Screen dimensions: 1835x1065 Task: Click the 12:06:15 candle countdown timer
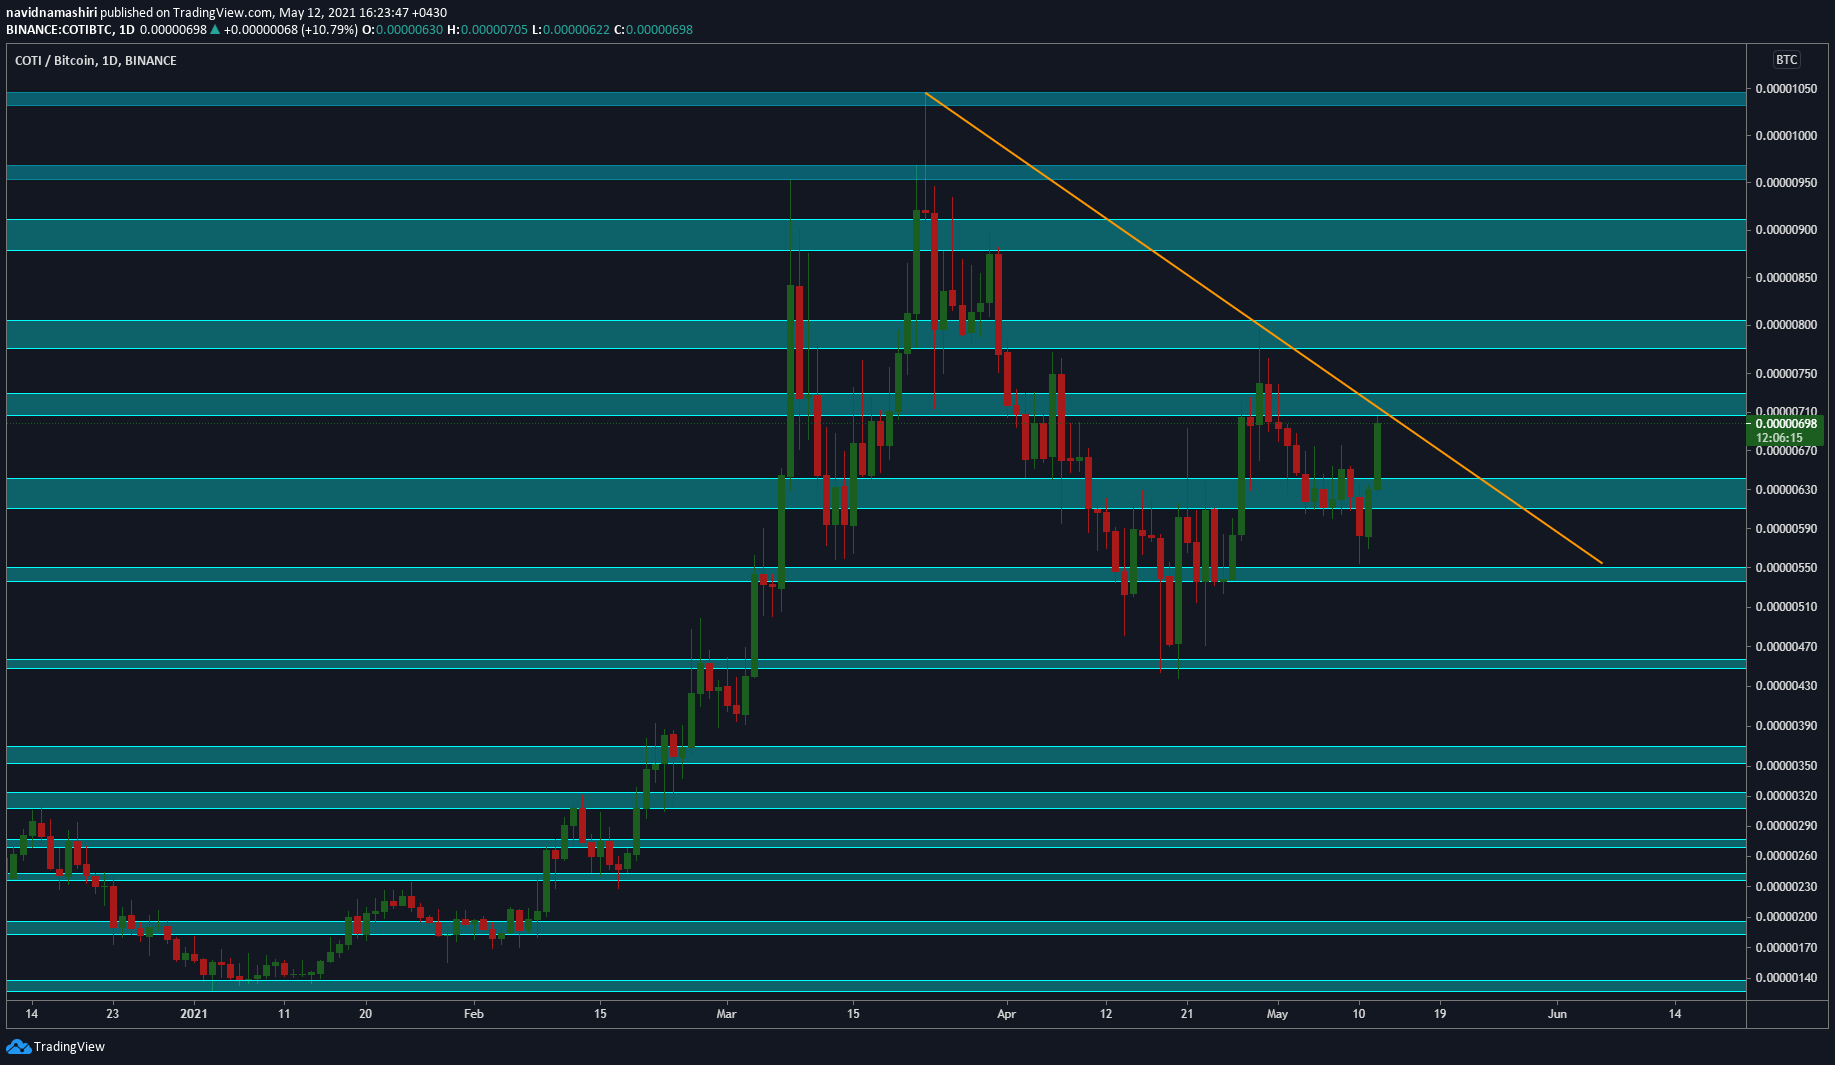pos(1779,438)
